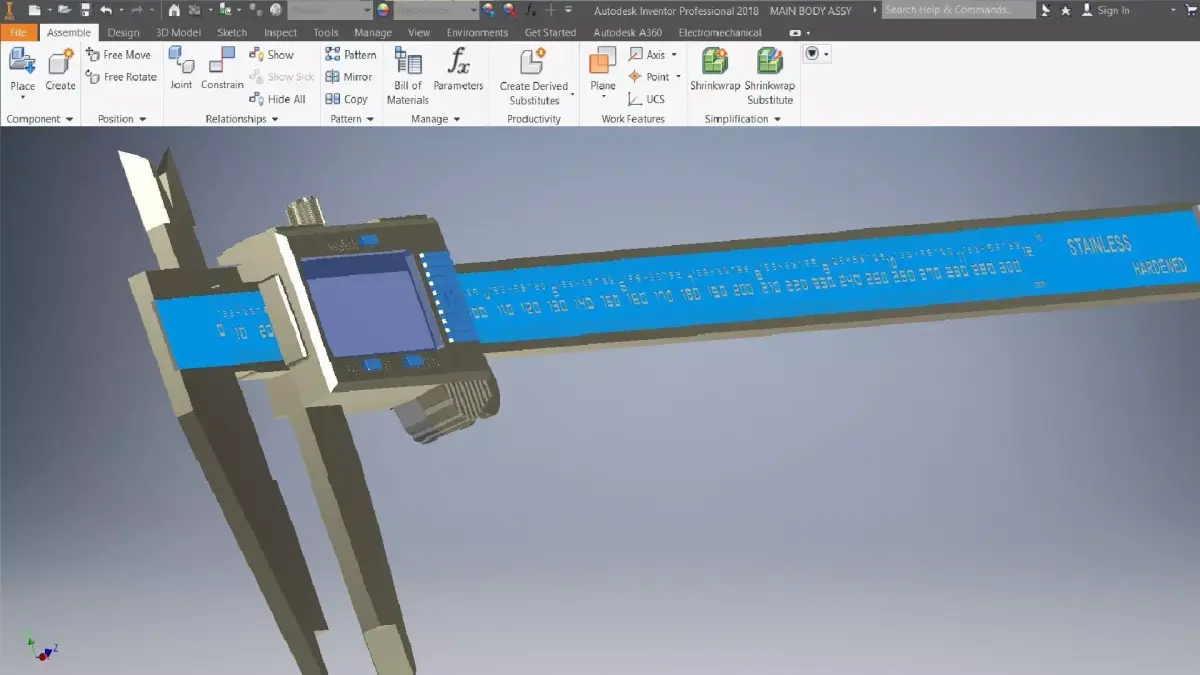This screenshot has height=675, width=1200.
Task: Click the appearance color wheel icon
Action: (382, 10)
